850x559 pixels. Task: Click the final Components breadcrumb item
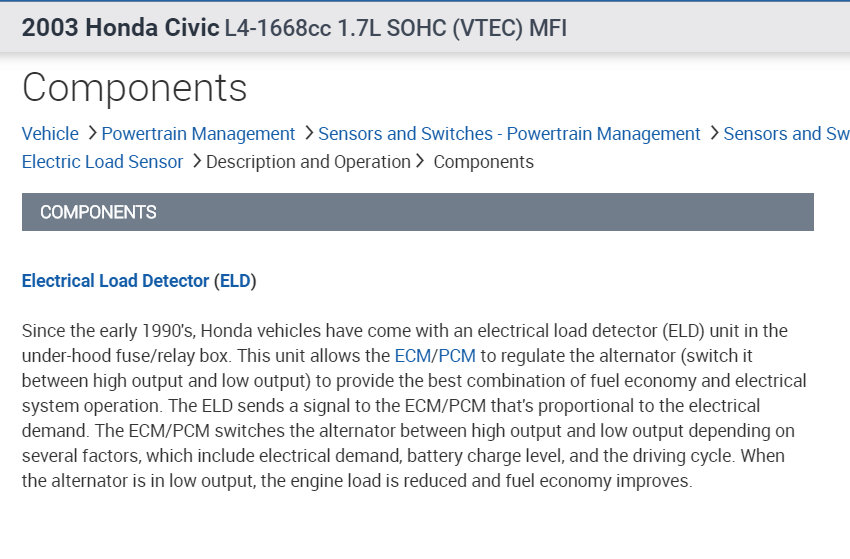tap(483, 162)
